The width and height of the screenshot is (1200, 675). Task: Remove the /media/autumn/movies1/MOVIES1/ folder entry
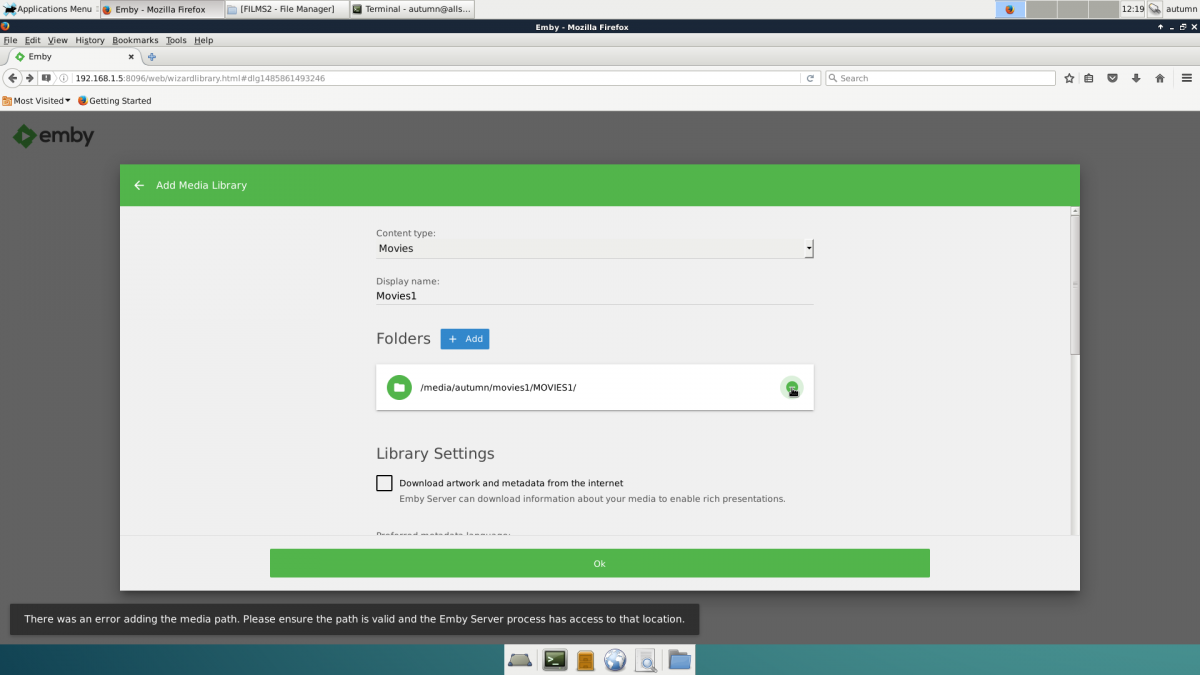792,388
